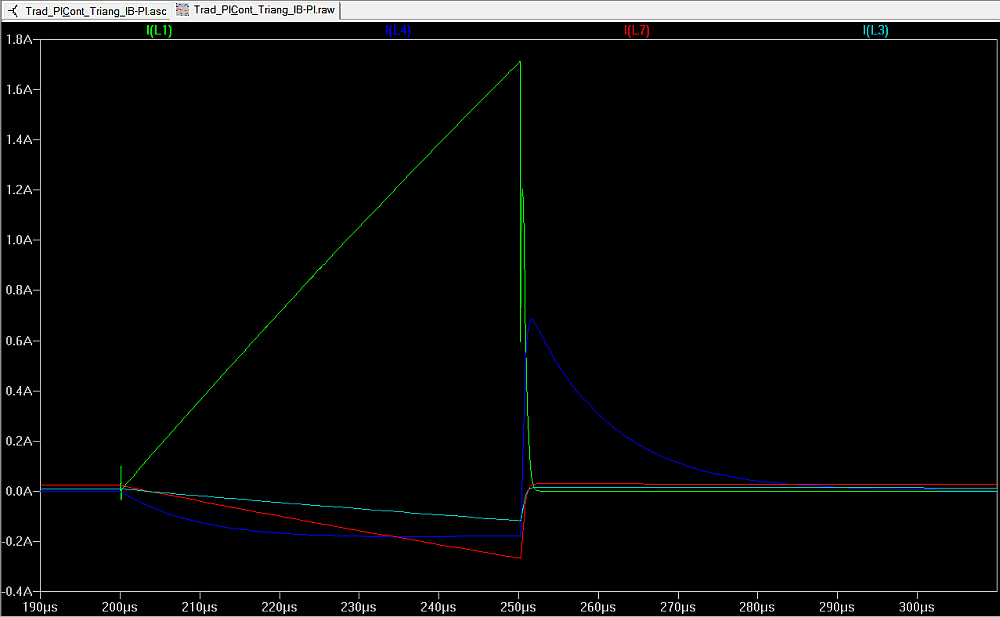Click the red I(L7) trace minimum point

pyautogui.click(x=520, y=558)
